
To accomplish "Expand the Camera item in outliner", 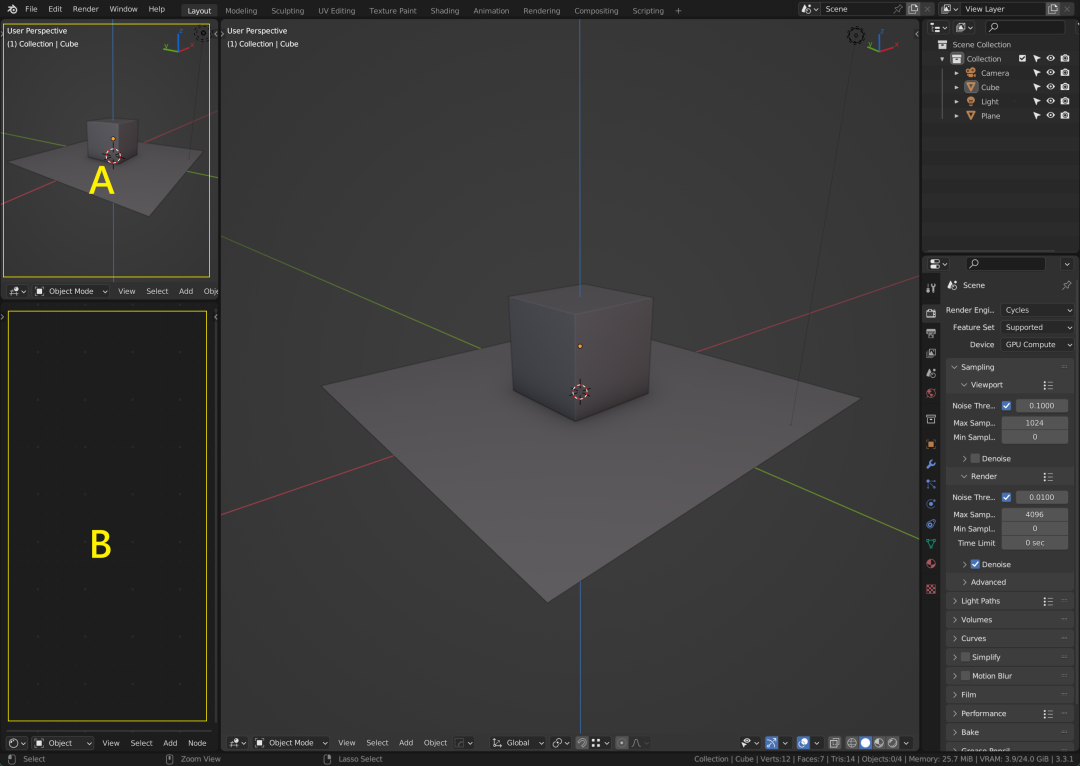I will [x=956, y=73].
